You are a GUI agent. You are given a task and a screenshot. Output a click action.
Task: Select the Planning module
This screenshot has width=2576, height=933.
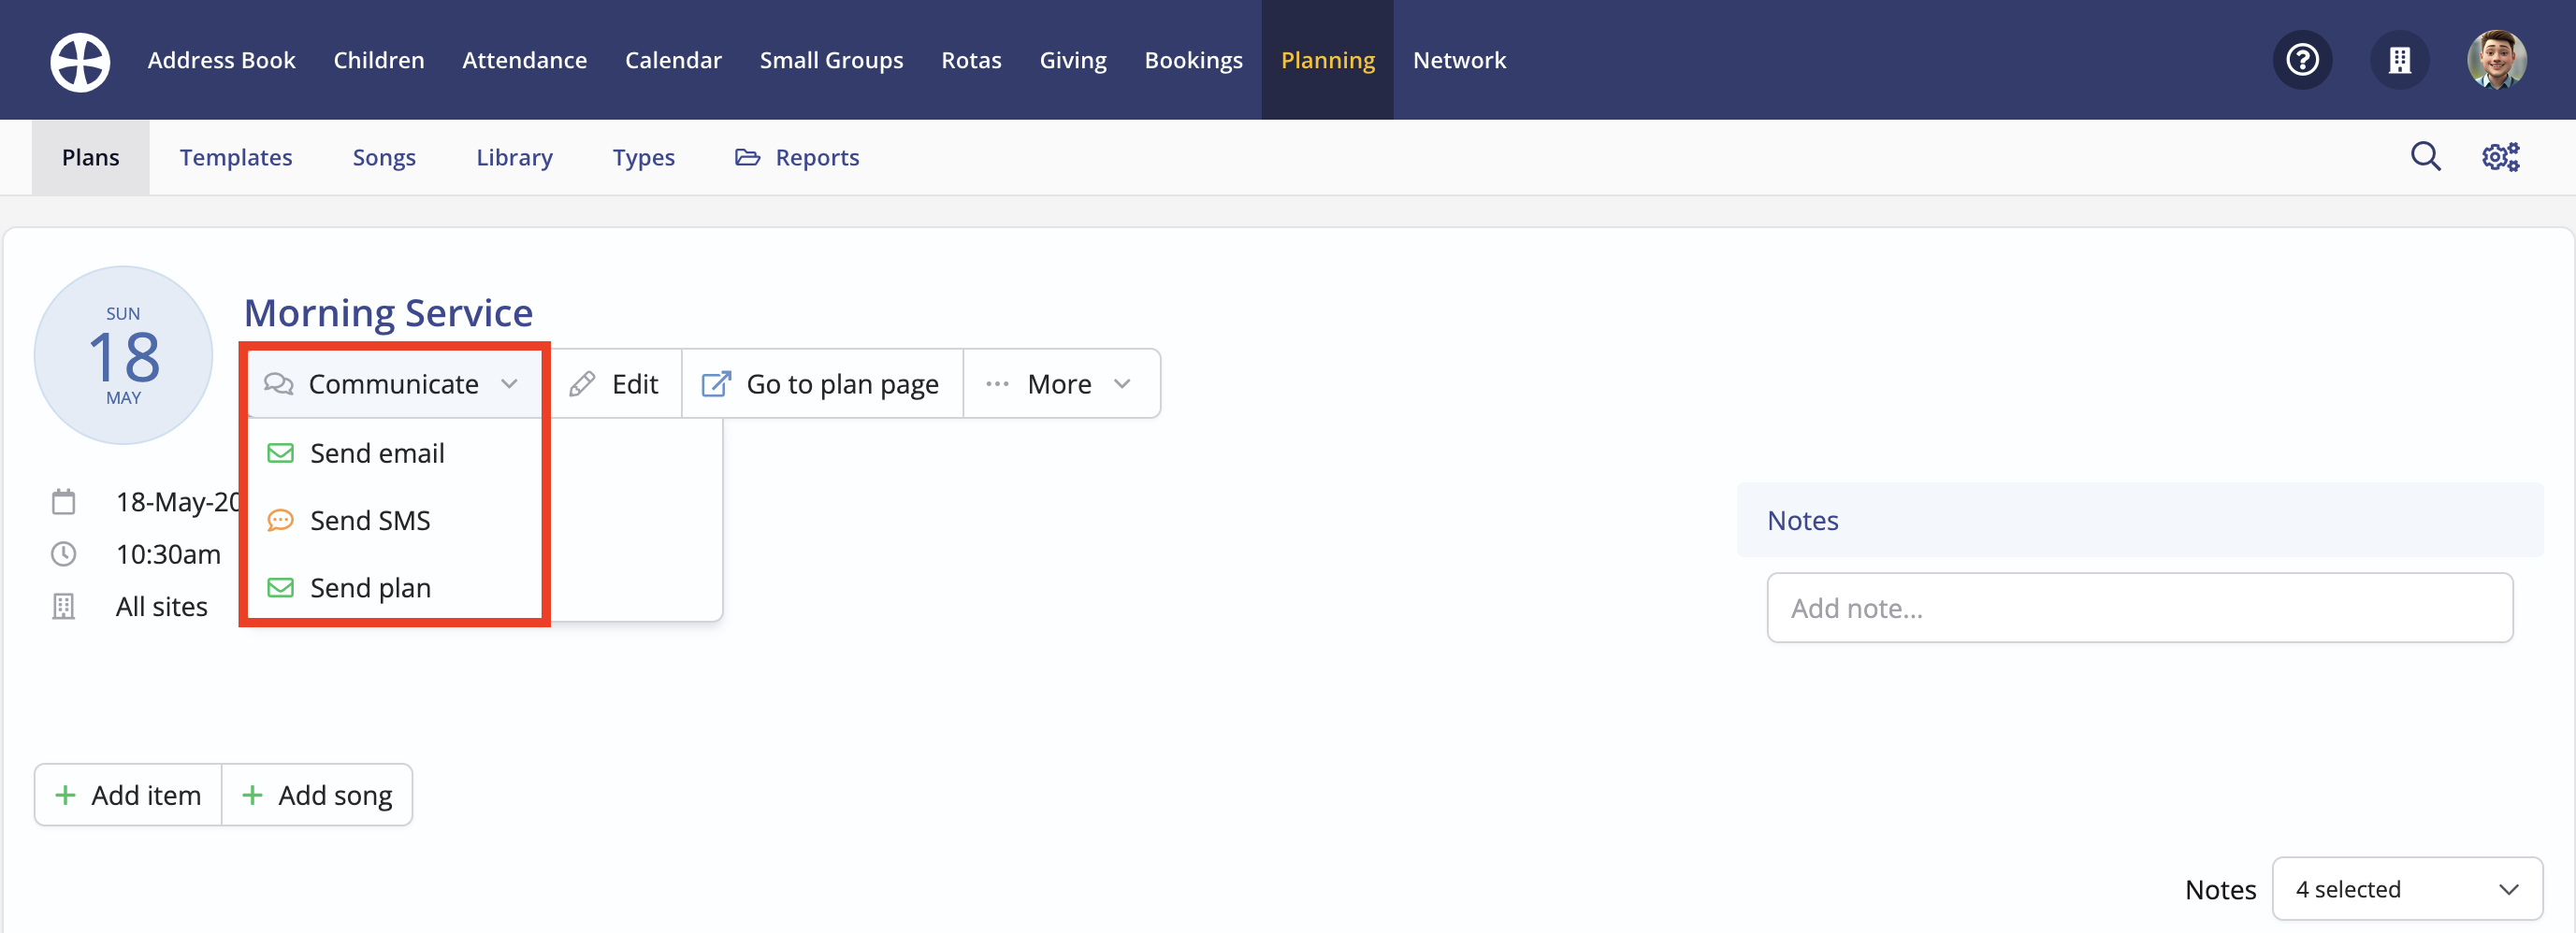[x=1327, y=60]
